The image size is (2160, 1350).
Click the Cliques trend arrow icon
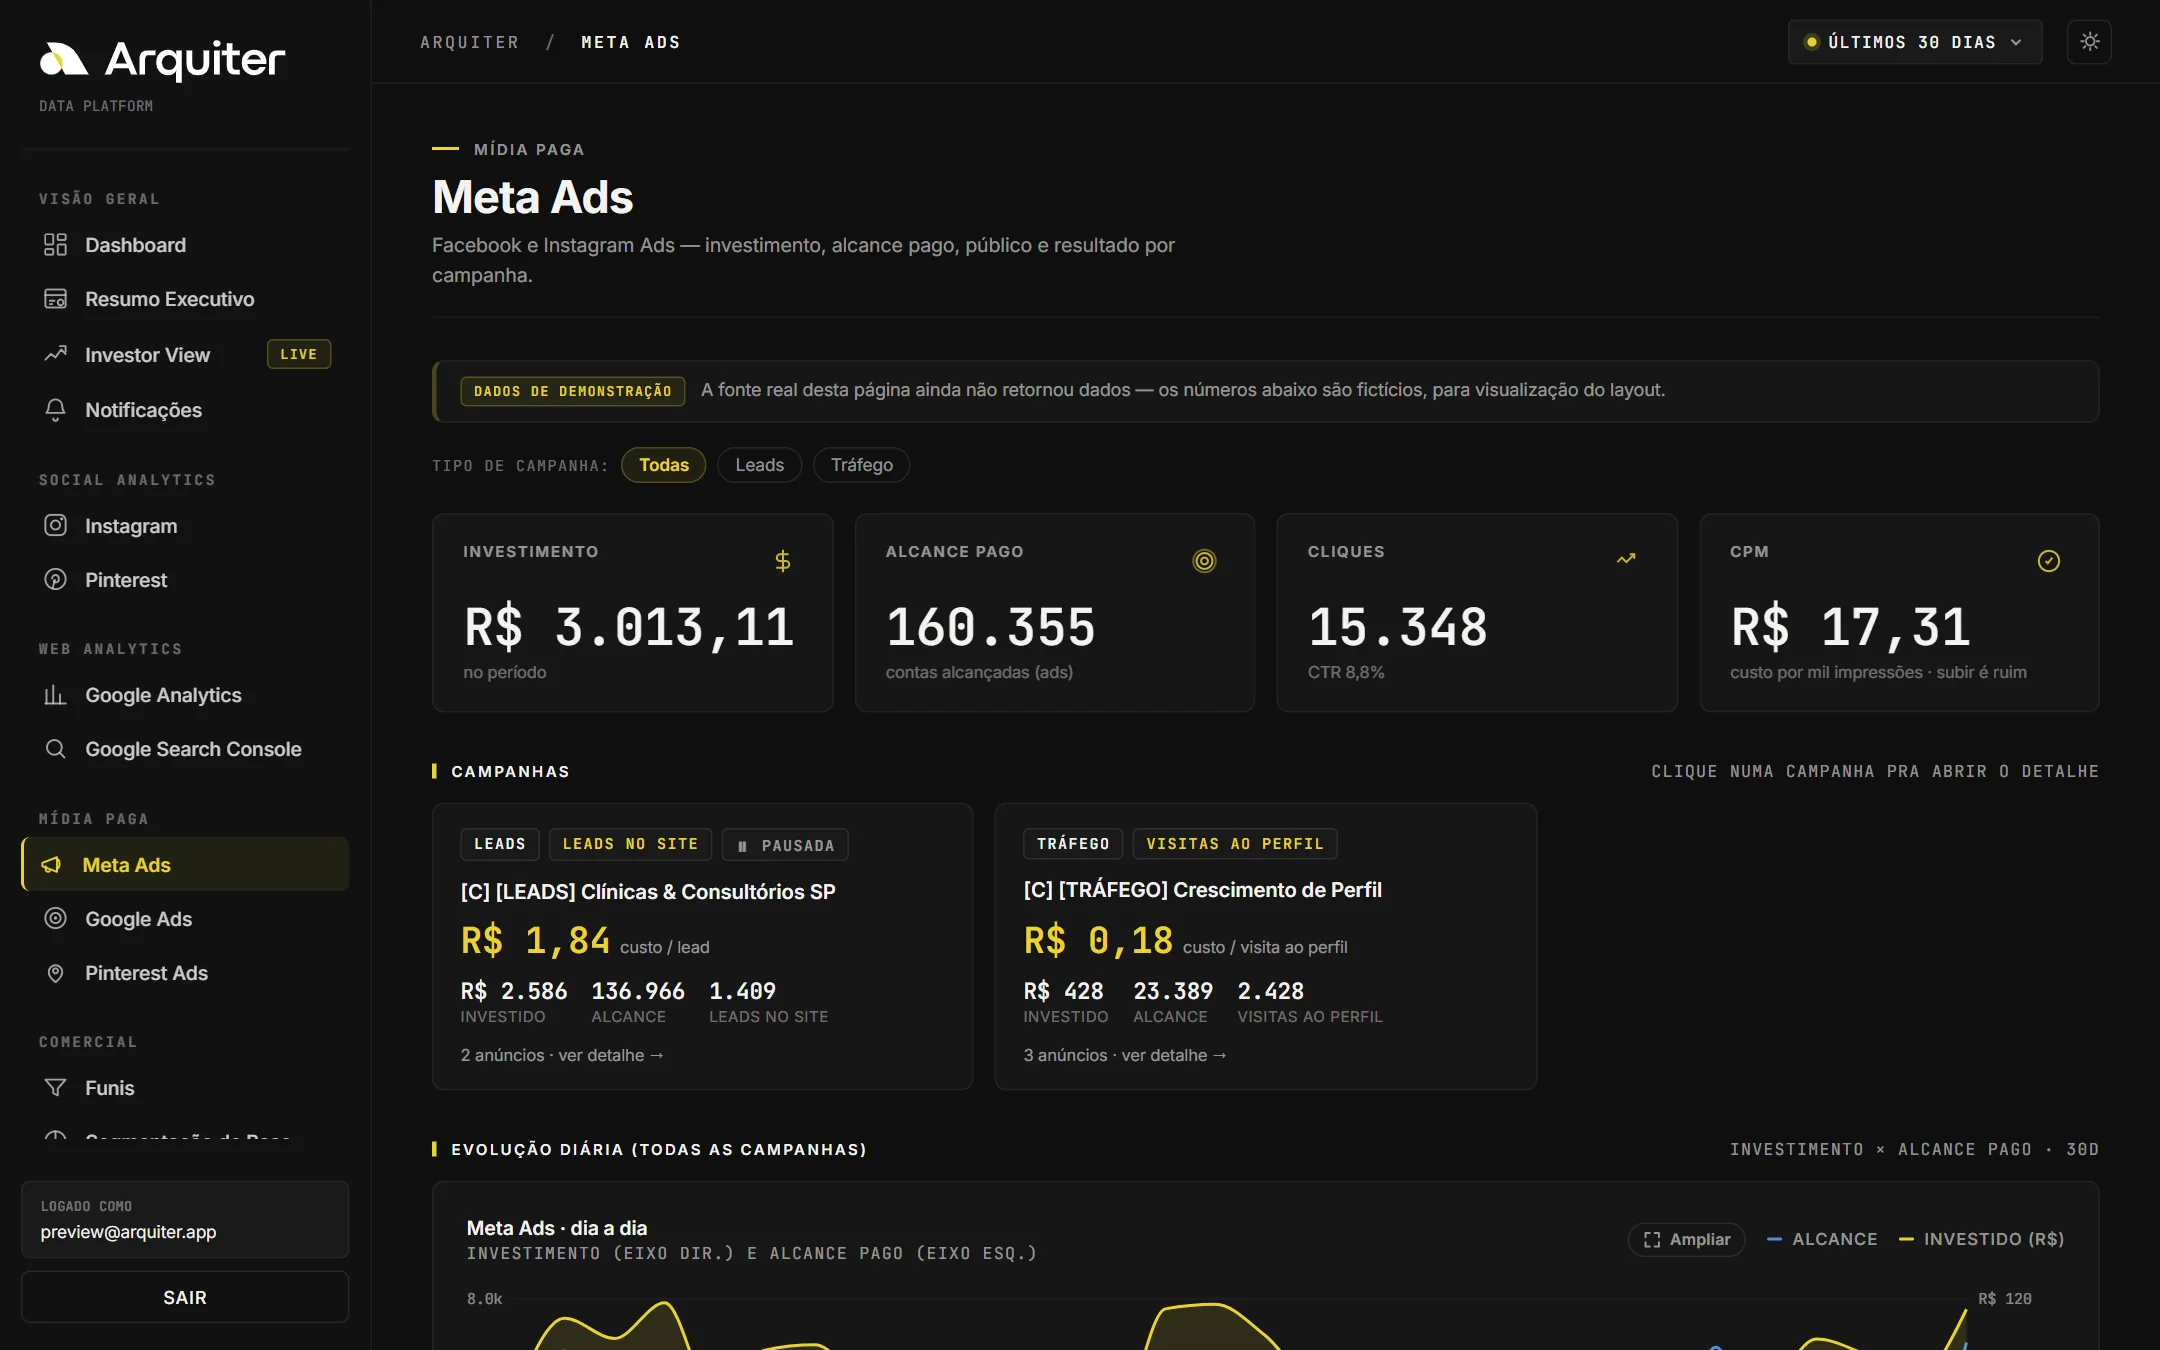tap(1626, 559)
